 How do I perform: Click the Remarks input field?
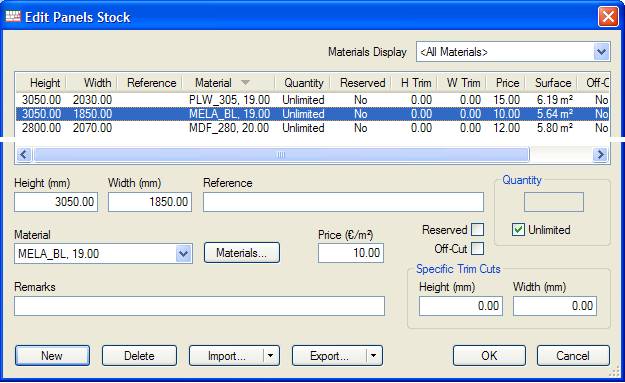coord(199,306)
